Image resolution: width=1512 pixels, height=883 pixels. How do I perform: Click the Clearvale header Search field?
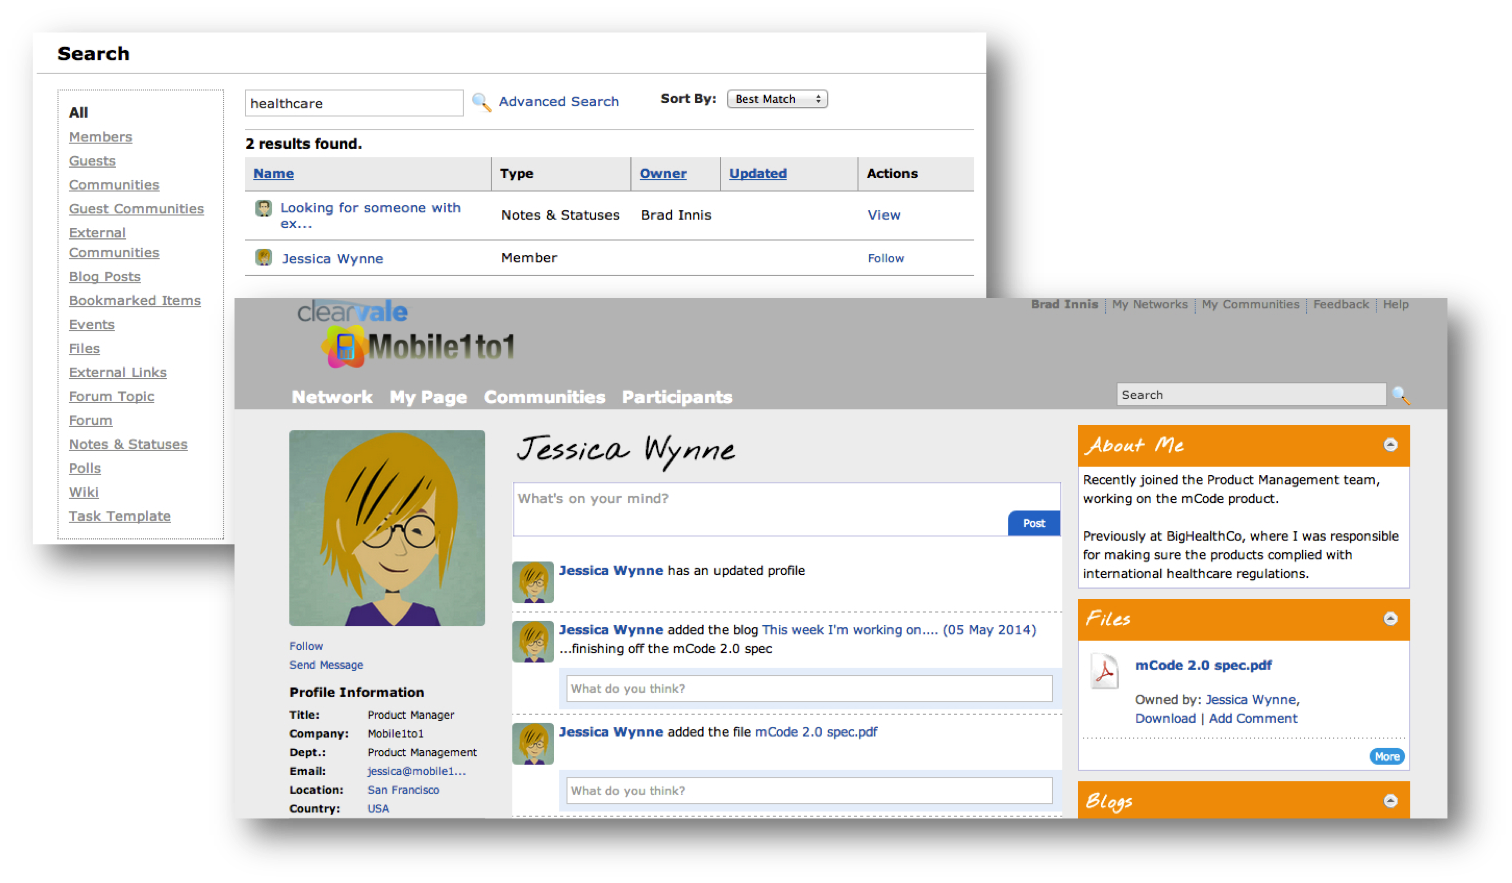pos(1251,395)
